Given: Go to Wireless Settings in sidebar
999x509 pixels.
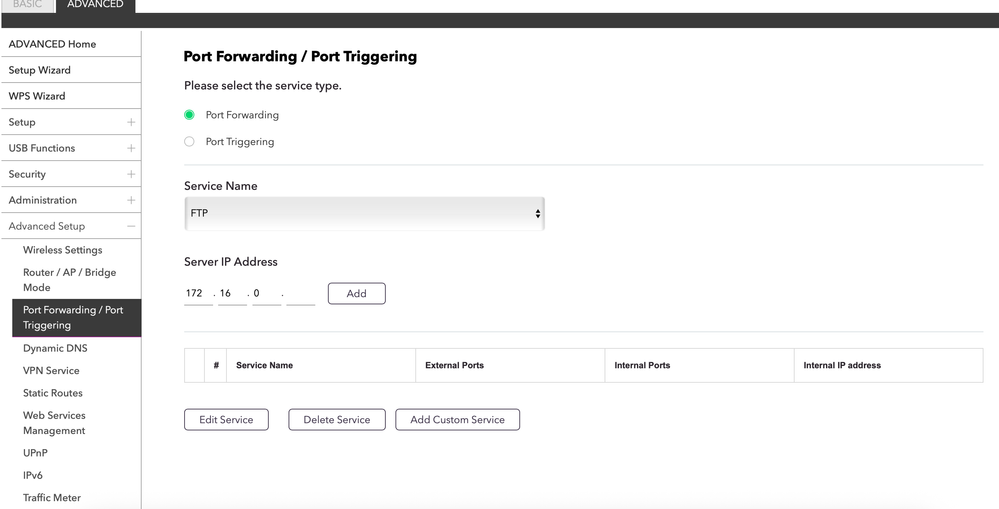Looking at the screenshot, I should click(62, 250).
